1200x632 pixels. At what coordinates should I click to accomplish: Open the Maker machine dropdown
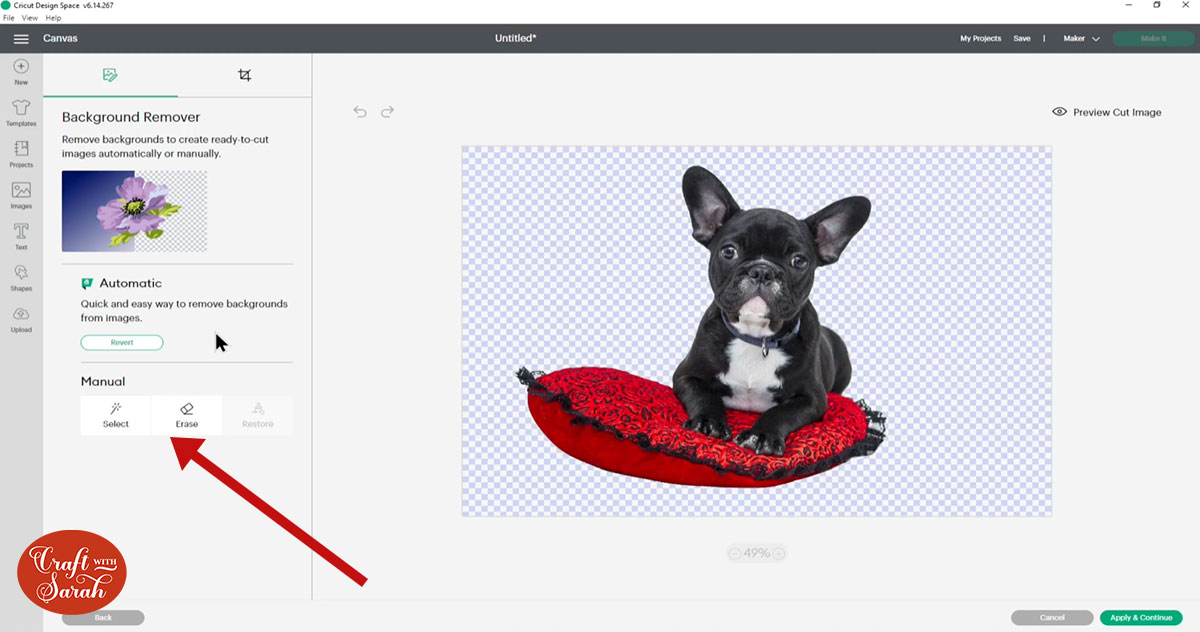click(1080, 38)
